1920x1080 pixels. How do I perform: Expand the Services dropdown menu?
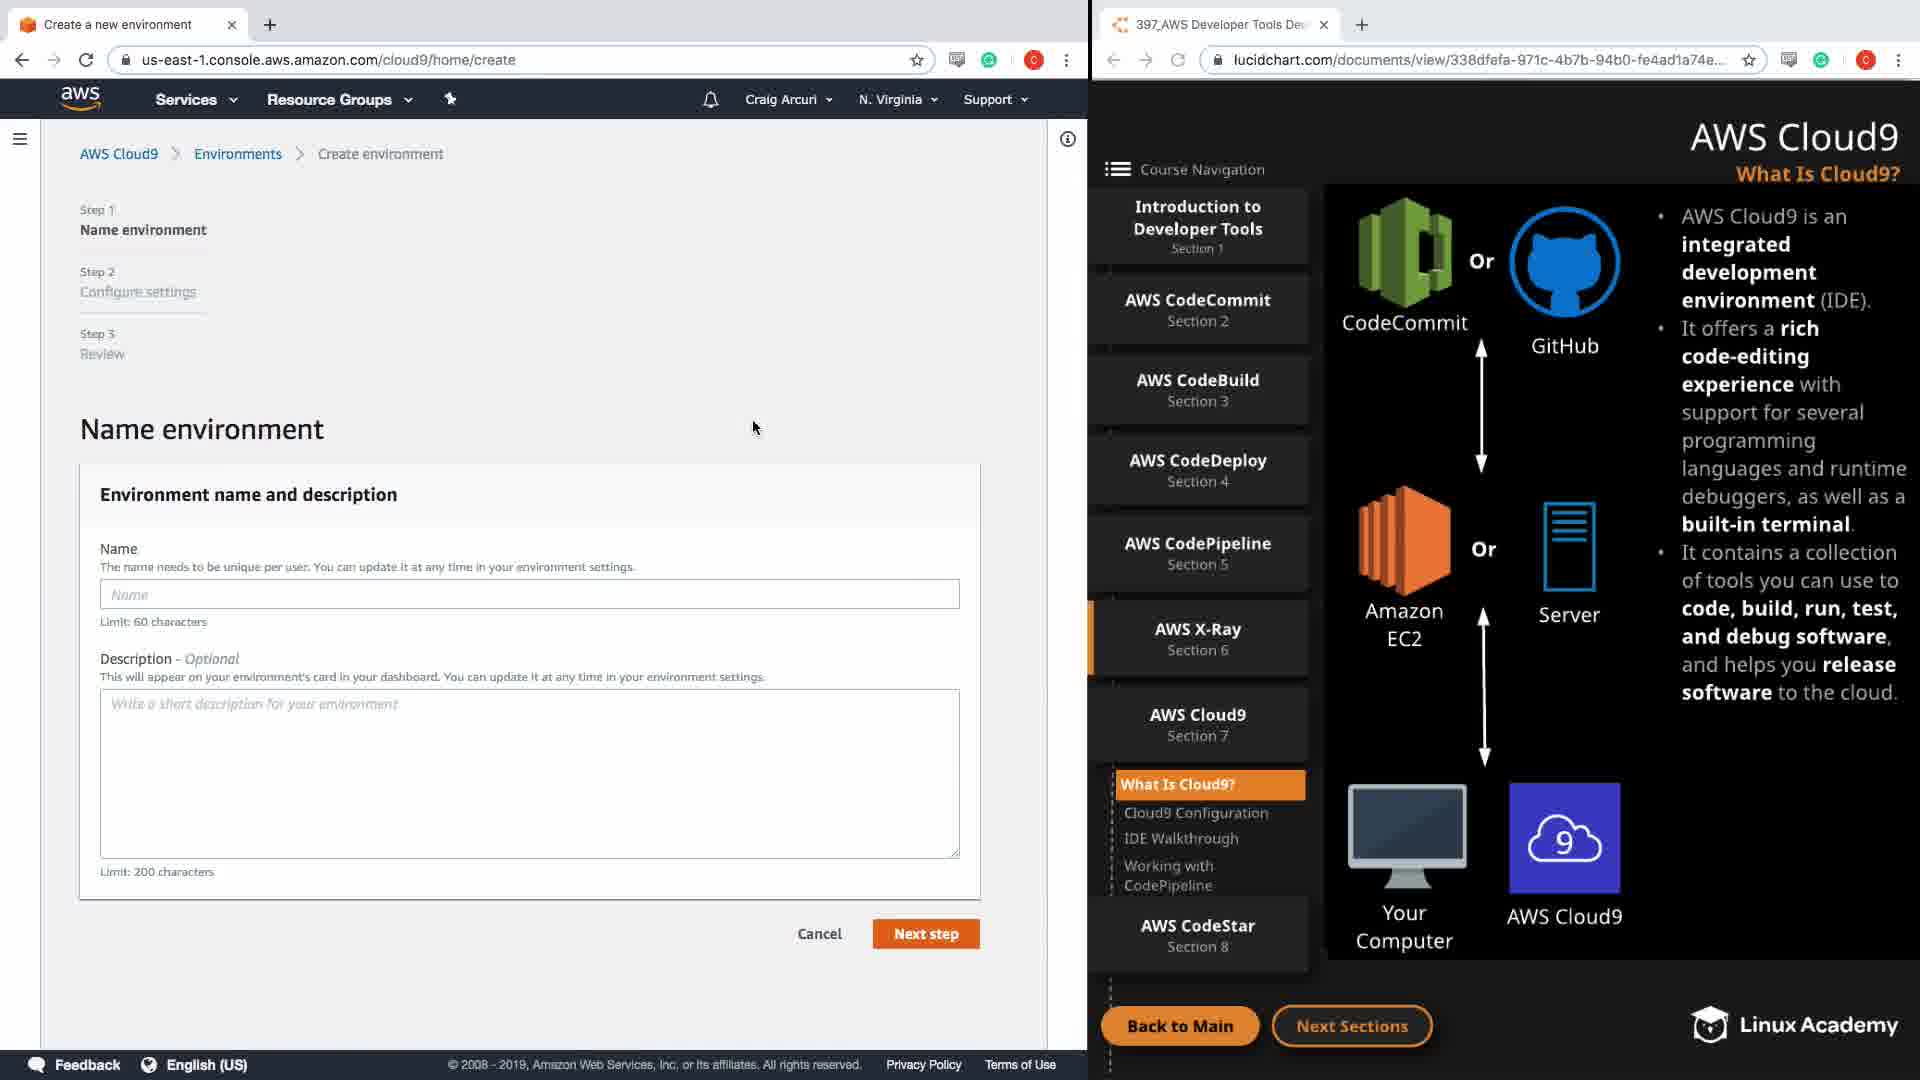click(196, 100)
